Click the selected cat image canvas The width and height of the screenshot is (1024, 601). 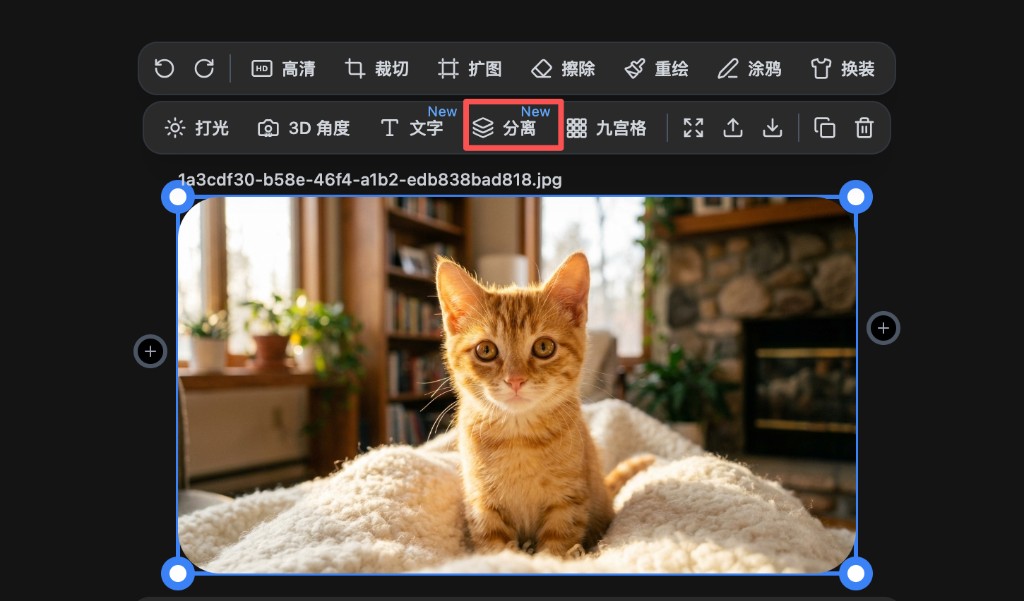point(516,385)
